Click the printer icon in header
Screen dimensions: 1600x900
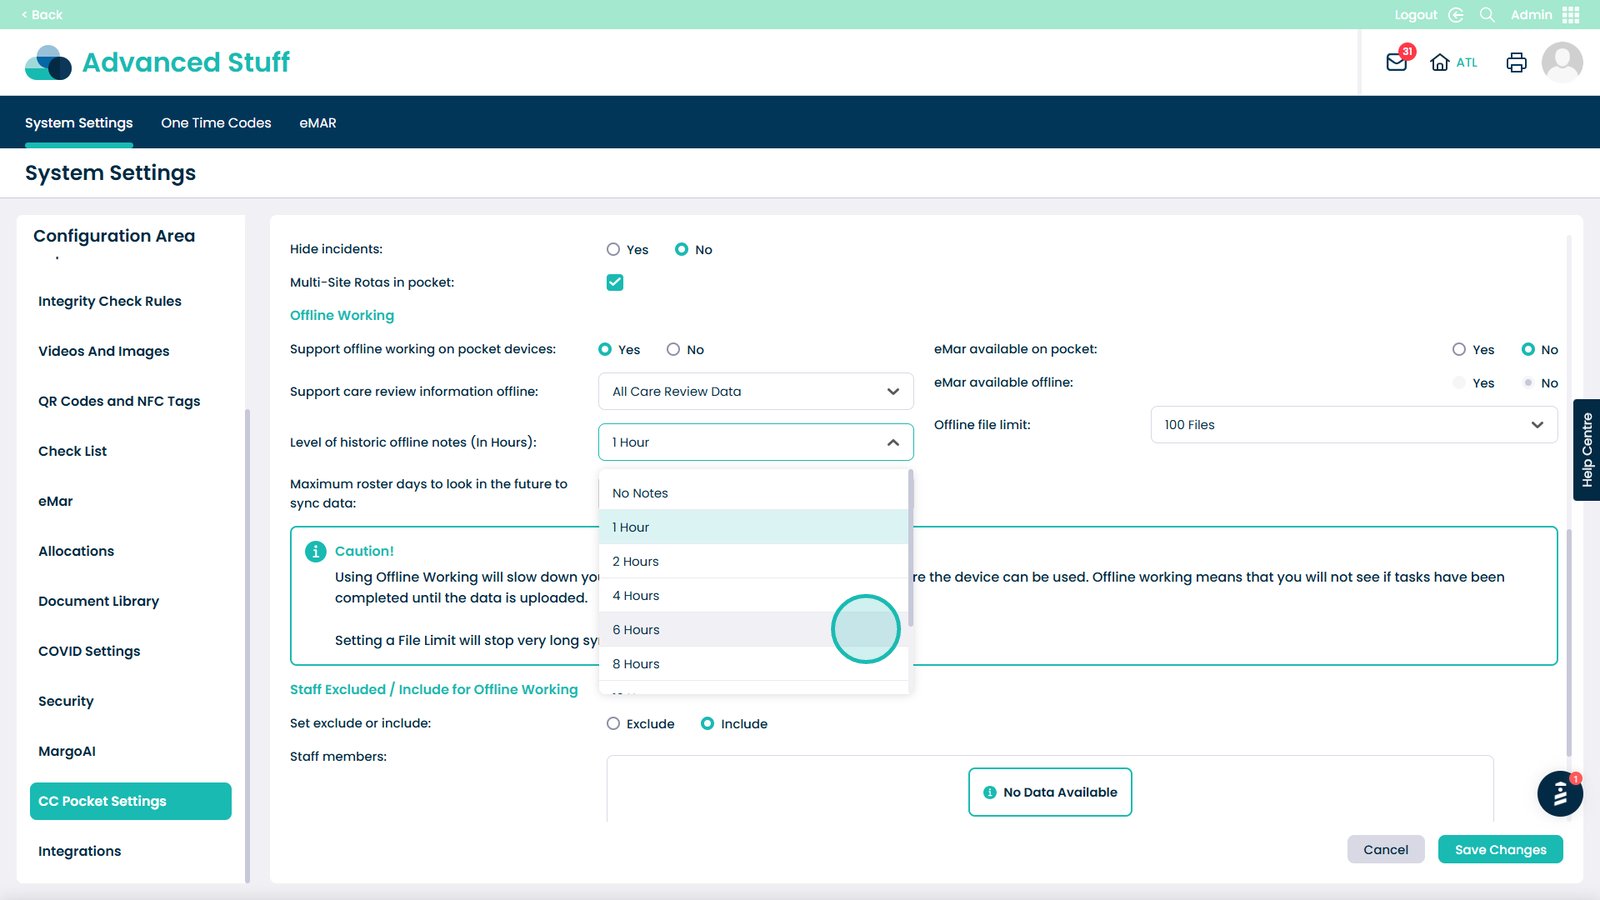(1516, 62)
